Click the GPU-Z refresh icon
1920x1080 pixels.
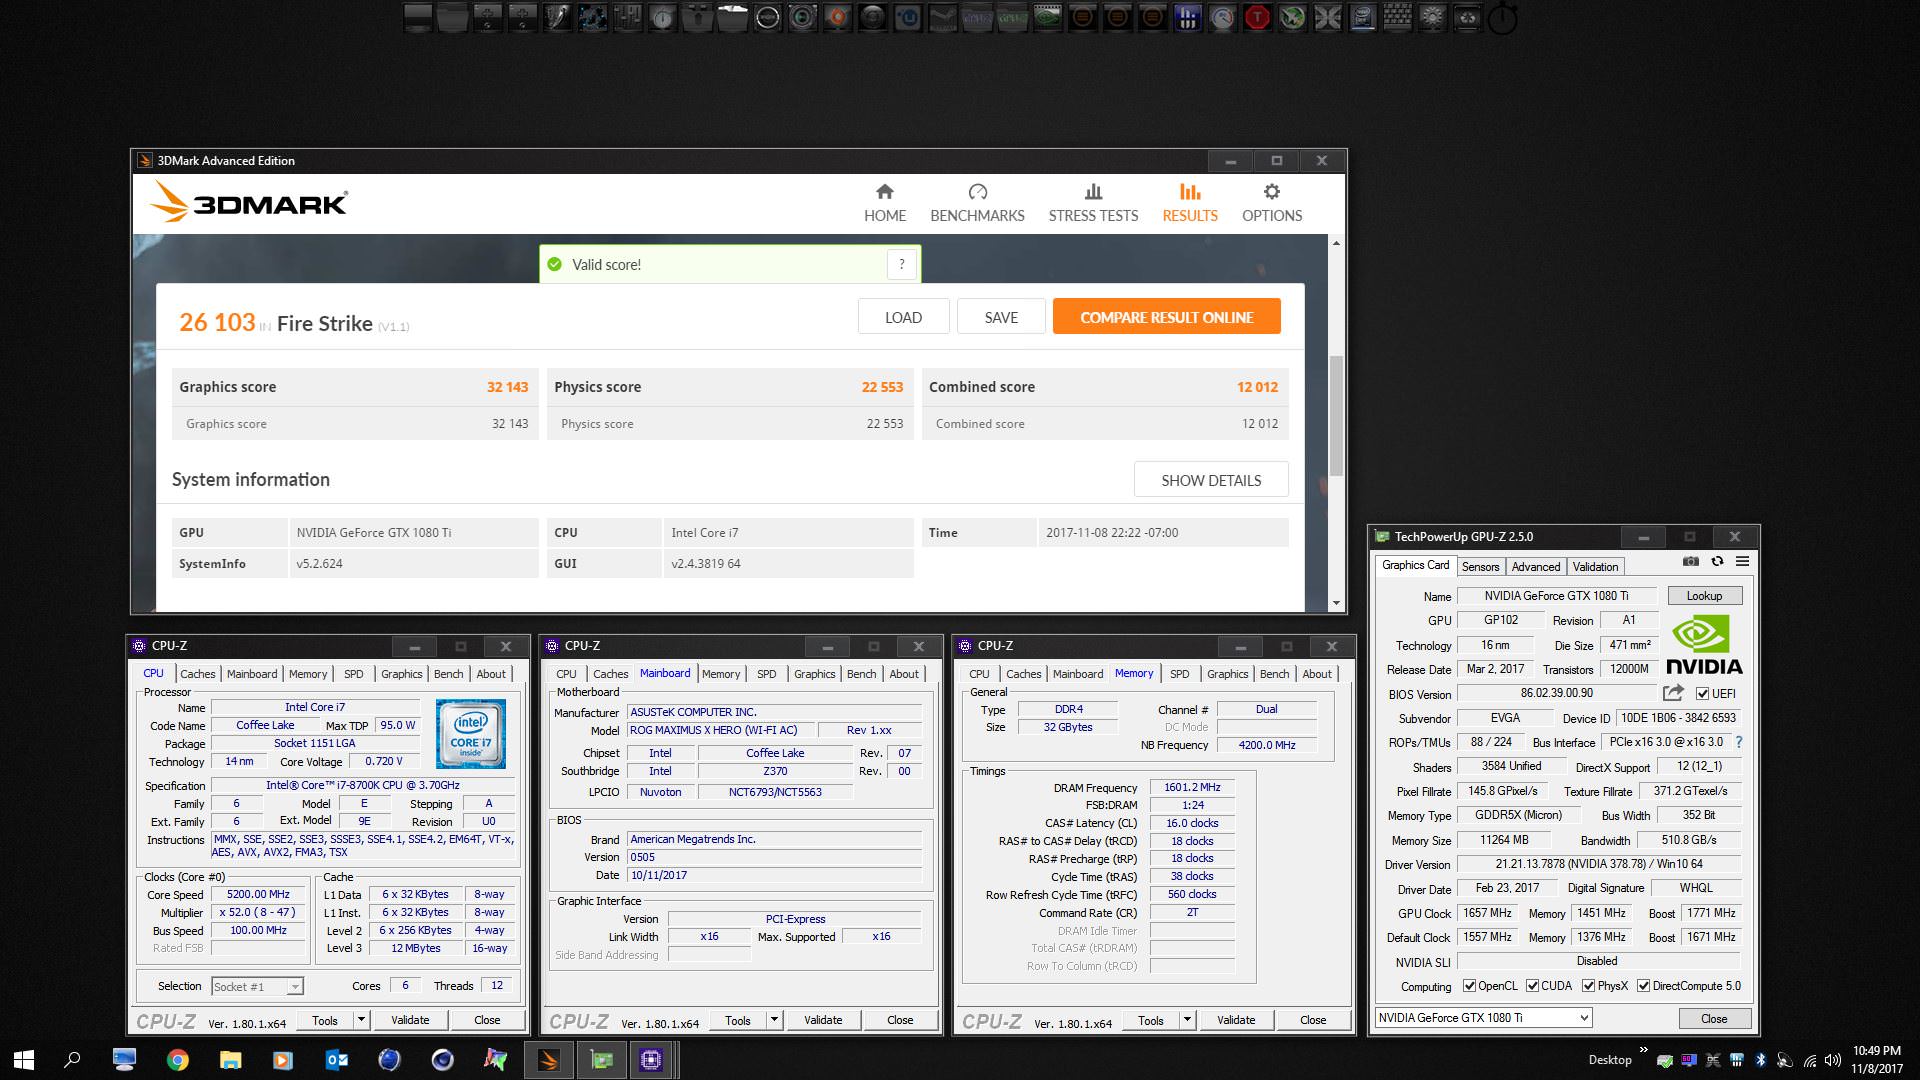coord(1717,562)
